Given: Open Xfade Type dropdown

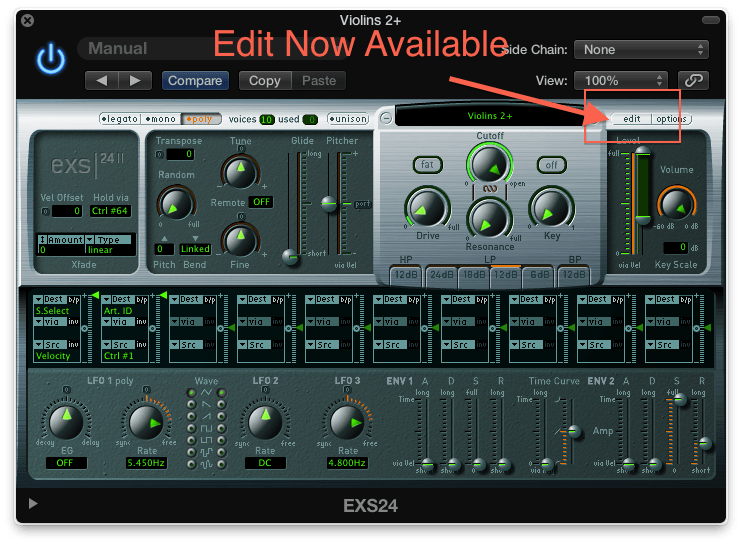Looking at the screenshot, I should click(x=108, y=240).
